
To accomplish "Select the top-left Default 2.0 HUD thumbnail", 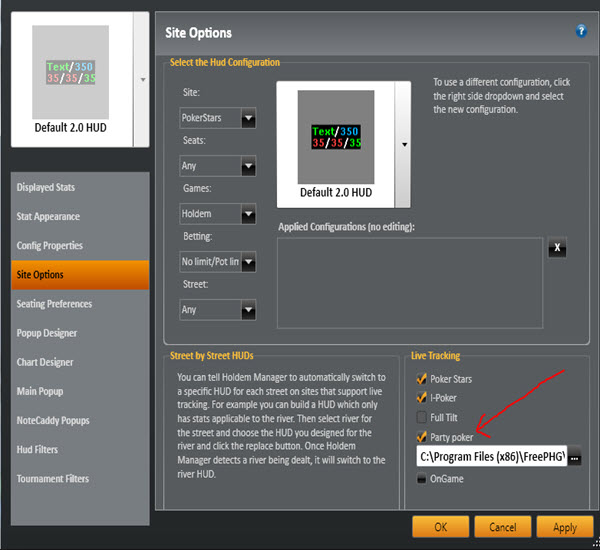I will pos(70,80).
